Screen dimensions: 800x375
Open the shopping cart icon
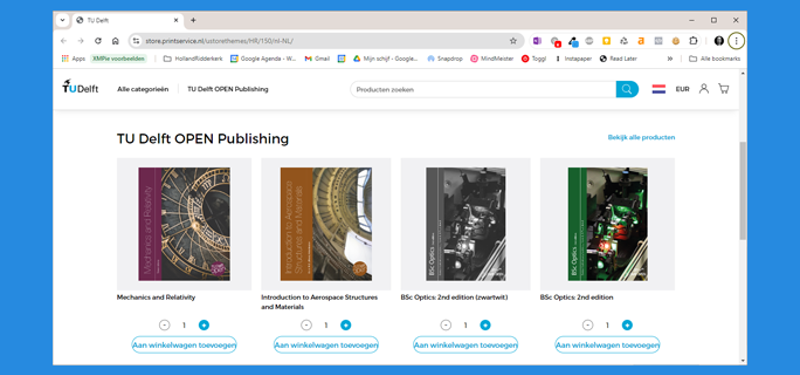coord(723,89)
